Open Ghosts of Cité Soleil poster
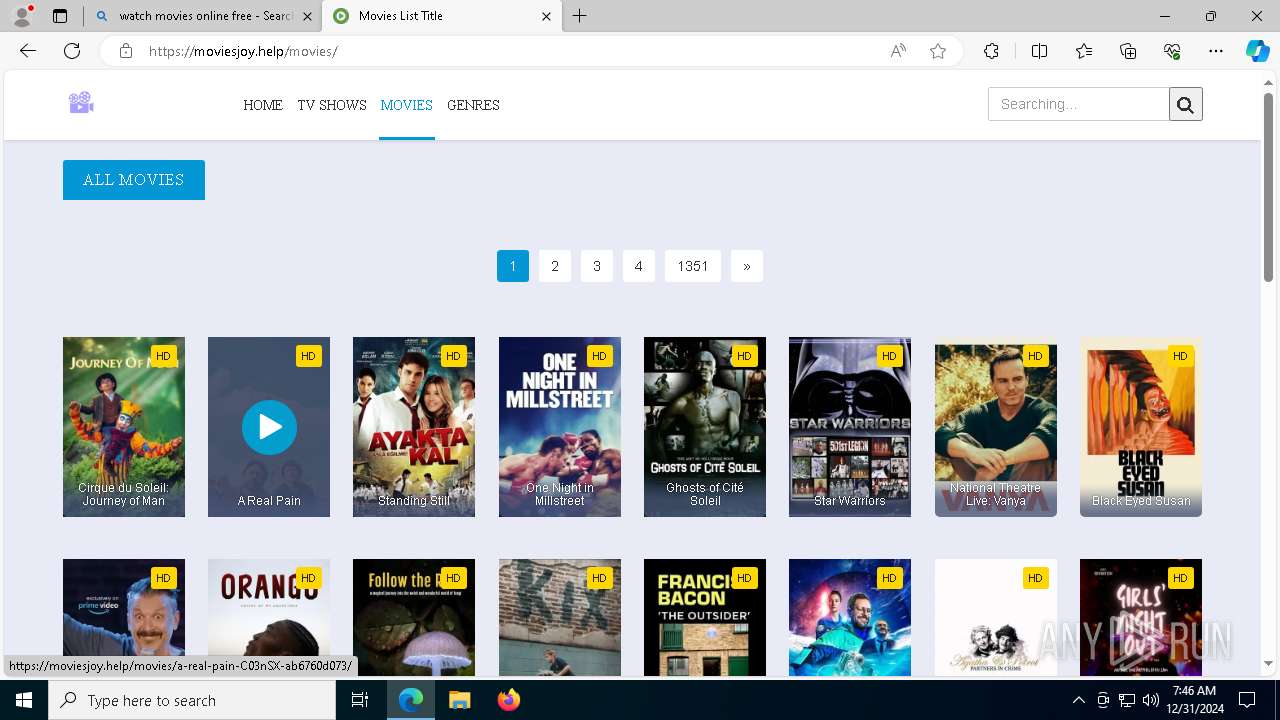Screen dimensions: 1280x720 click(x=705, y=427)
